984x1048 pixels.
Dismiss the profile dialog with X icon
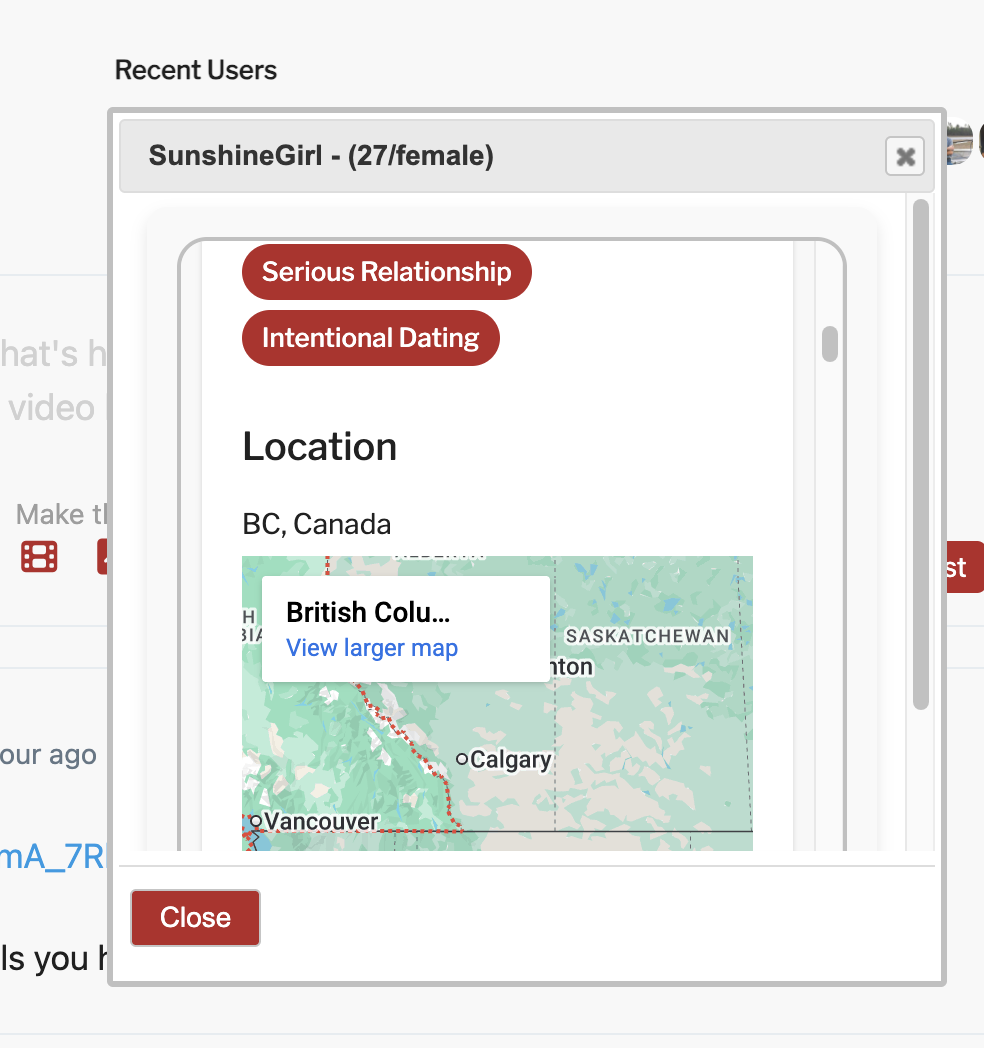click(905, 156)
